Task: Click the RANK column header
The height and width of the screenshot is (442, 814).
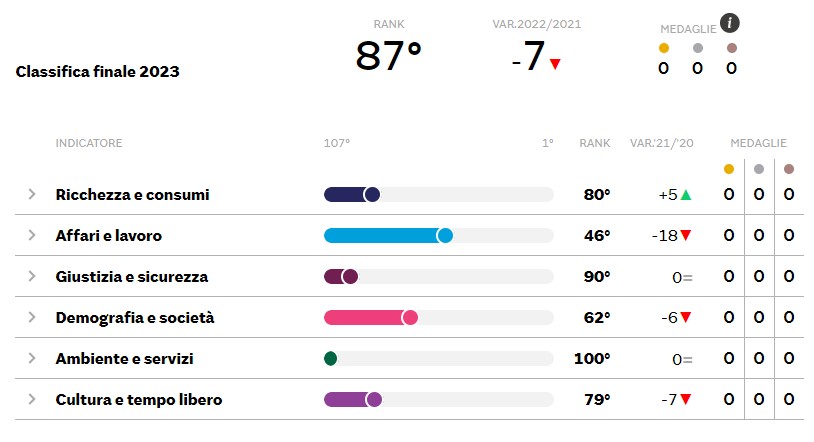Action: 594,143
